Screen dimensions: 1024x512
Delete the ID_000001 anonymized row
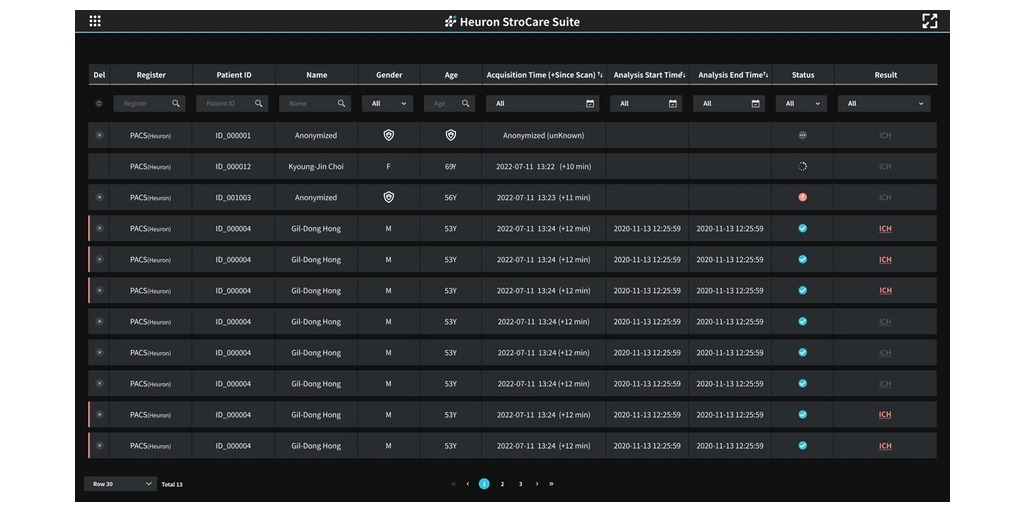[x=99, y=135]
